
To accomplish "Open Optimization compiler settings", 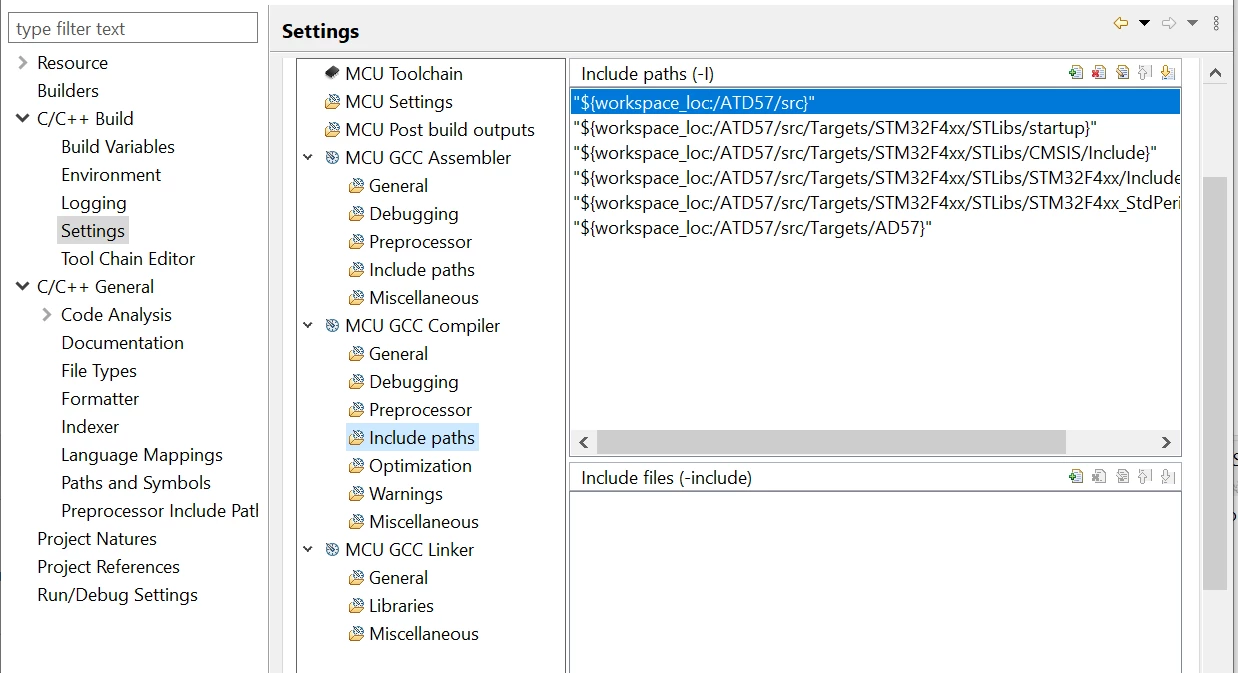I will point(420,465).
